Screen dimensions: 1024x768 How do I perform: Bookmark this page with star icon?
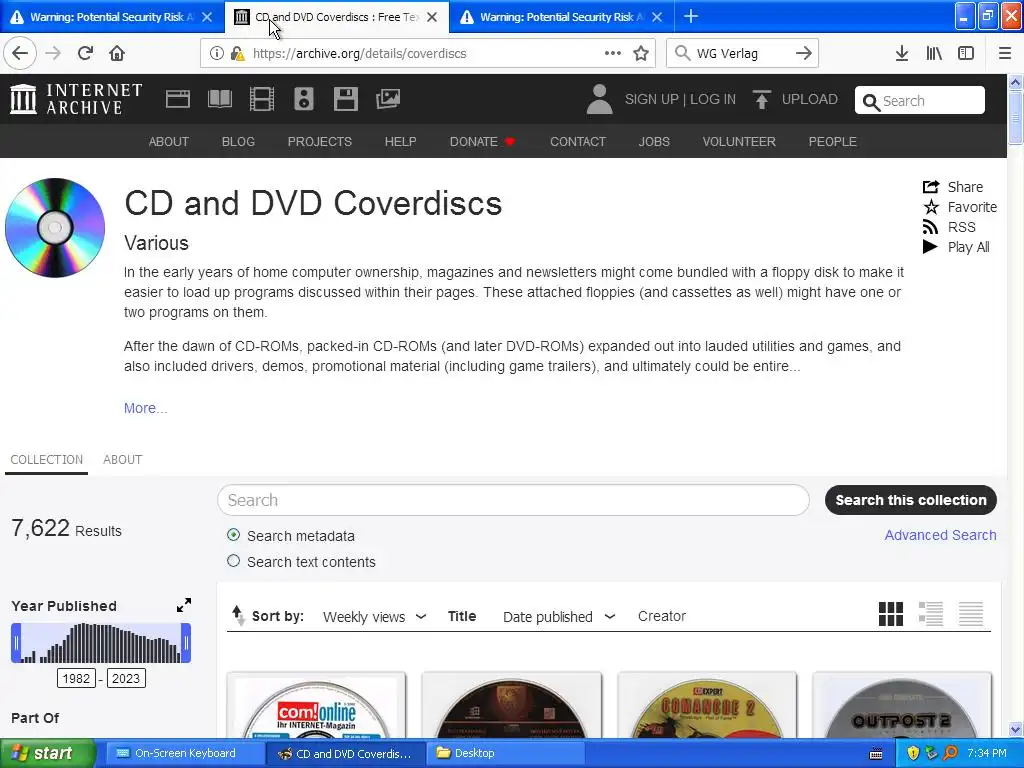[x=641, y=53]
